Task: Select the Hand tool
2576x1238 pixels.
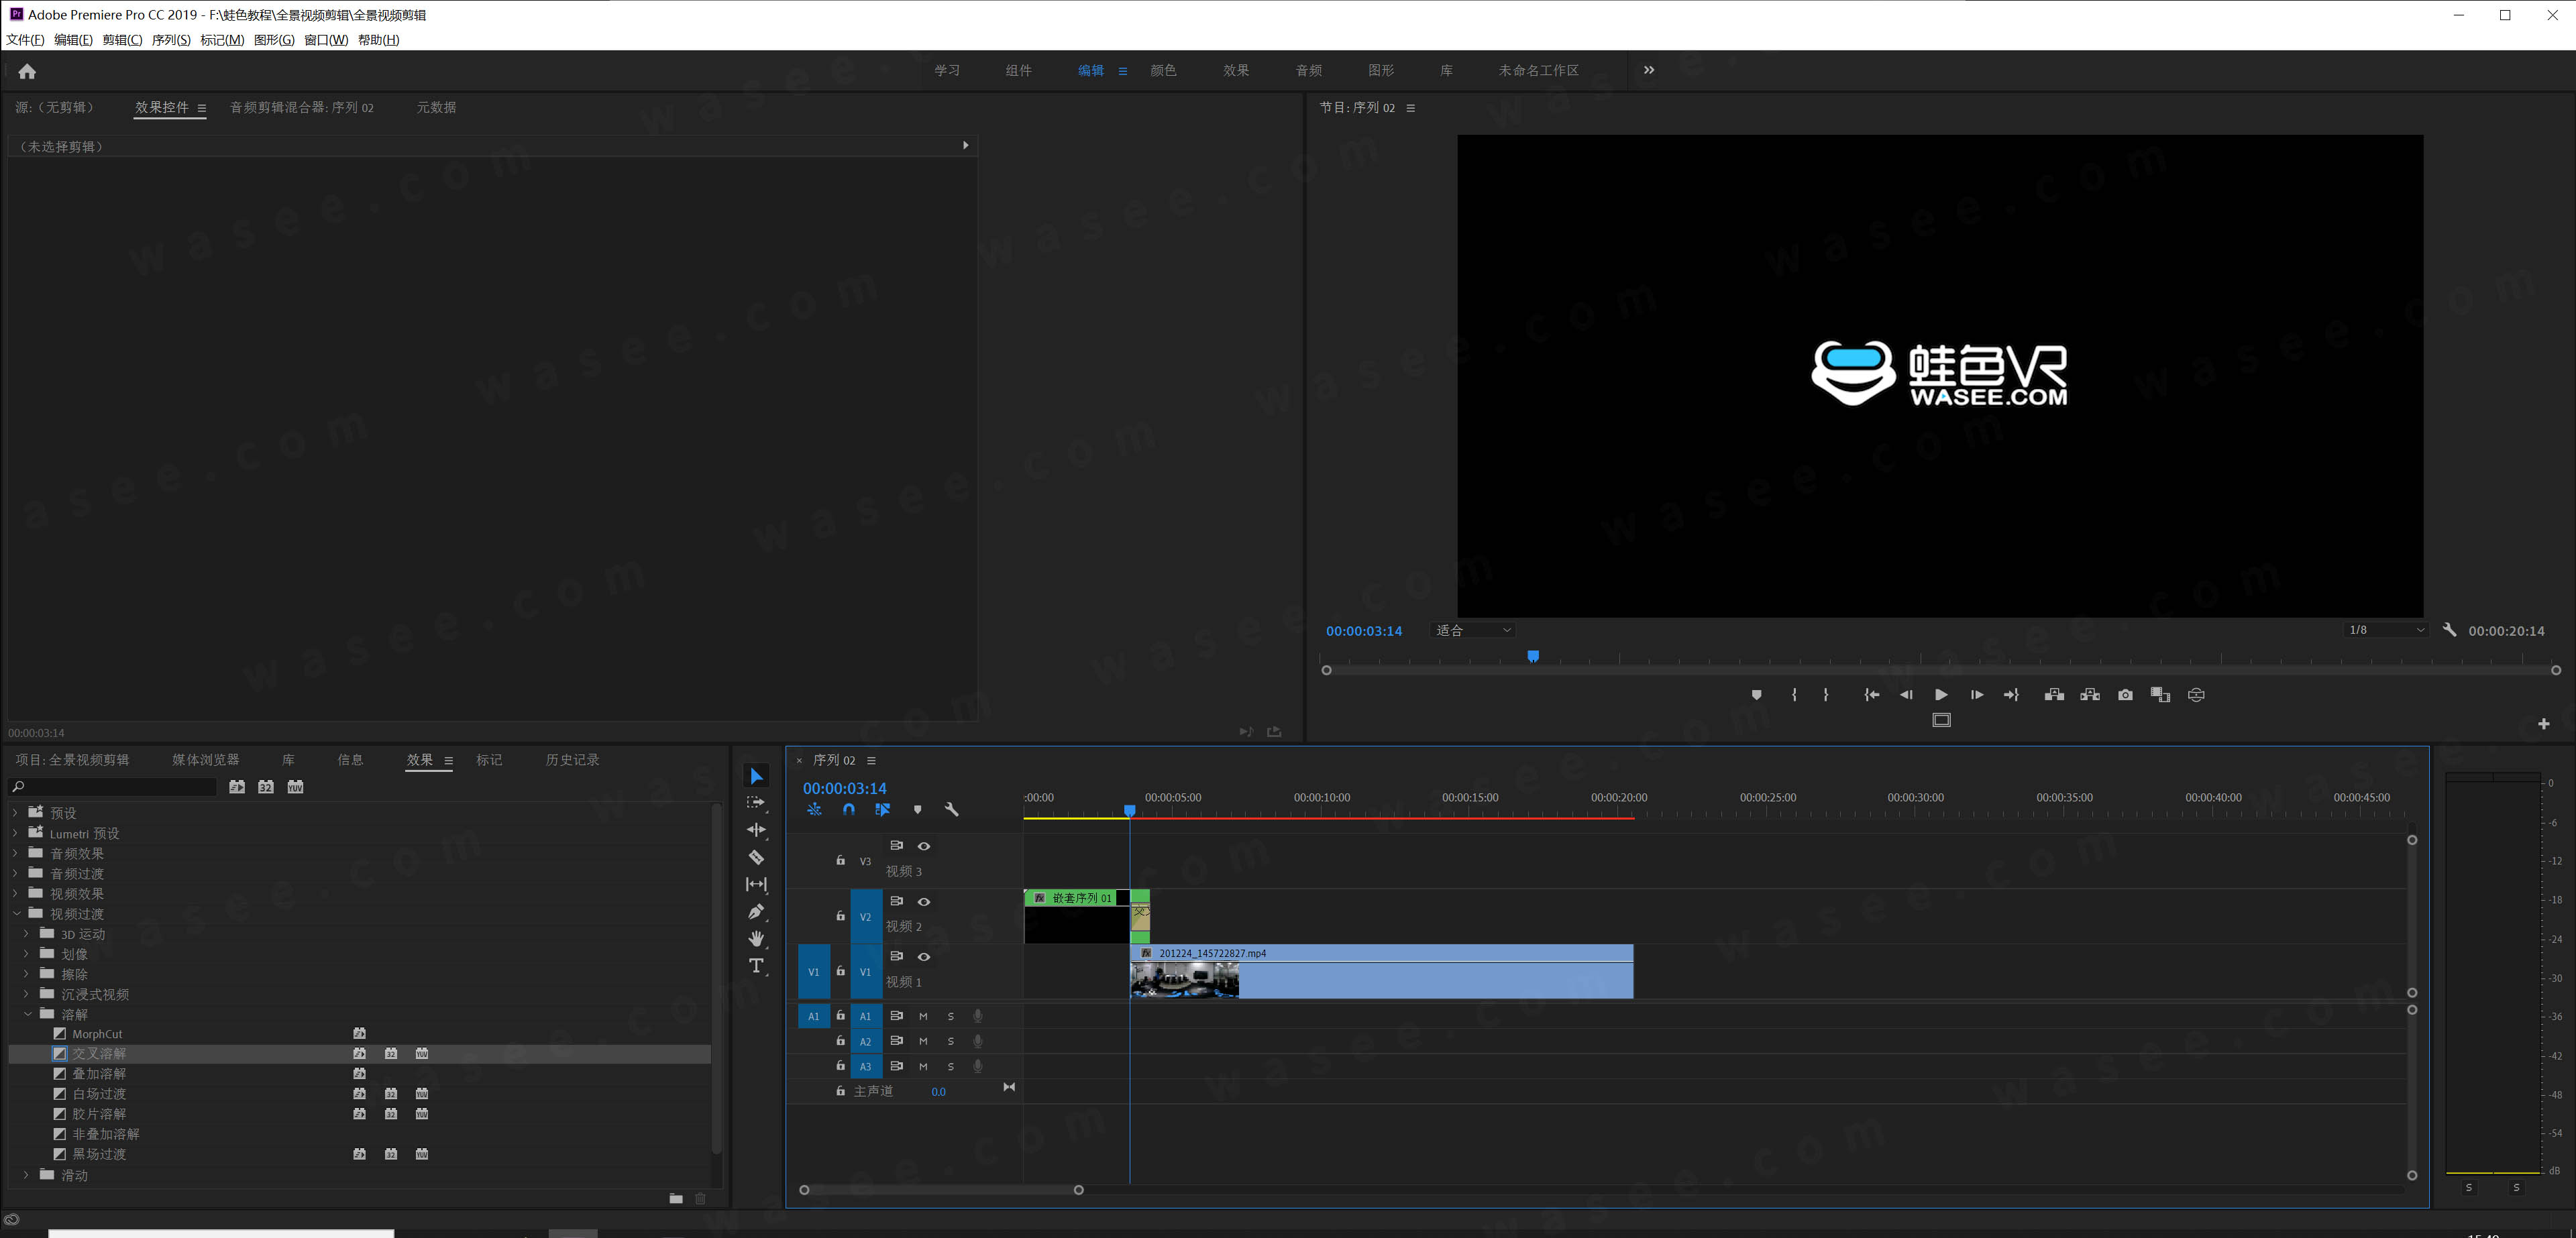Action: click(x=756, y=938)
